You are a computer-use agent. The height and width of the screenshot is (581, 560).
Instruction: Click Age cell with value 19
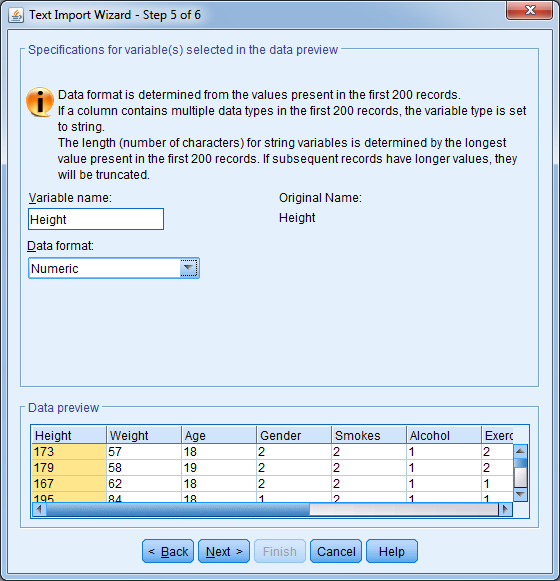(219, 468)
